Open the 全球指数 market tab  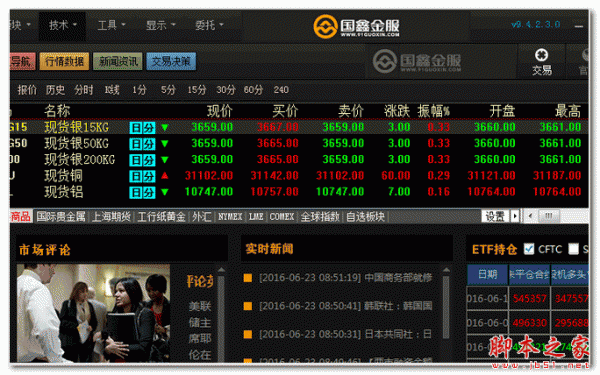pos(320,217)
